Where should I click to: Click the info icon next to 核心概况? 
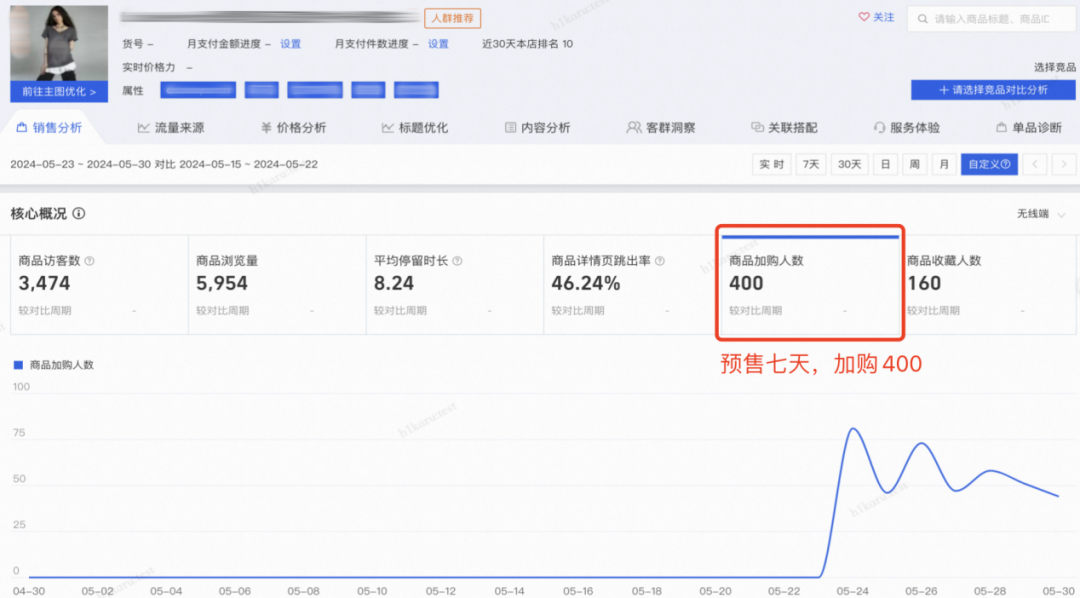[x=78, y=212]
